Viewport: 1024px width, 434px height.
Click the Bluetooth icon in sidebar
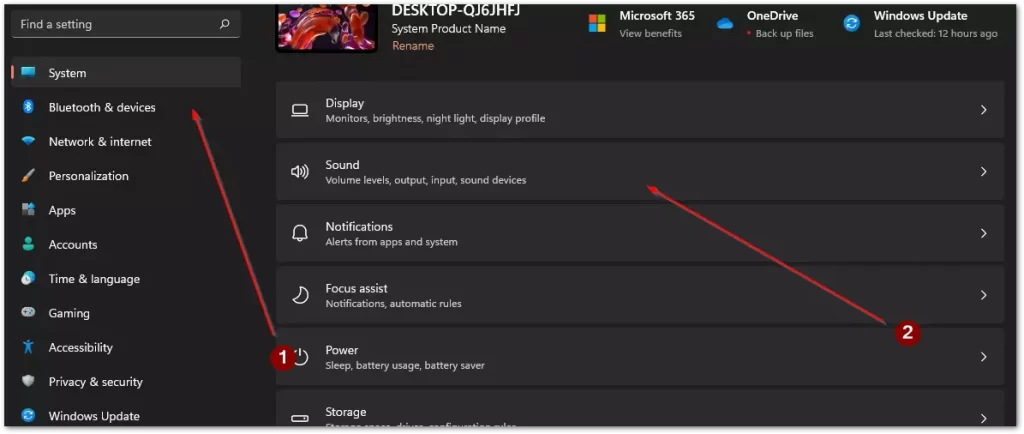[x=28, y=107]
